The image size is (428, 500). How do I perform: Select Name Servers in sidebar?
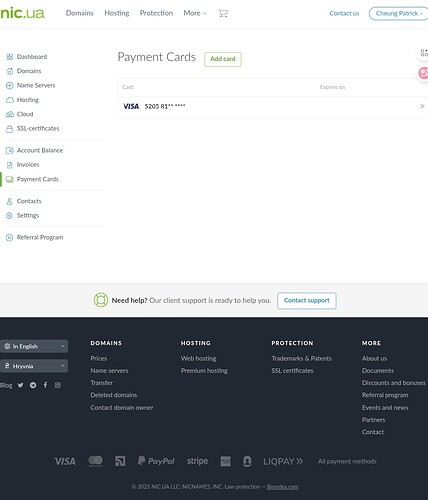pos(36,86)
